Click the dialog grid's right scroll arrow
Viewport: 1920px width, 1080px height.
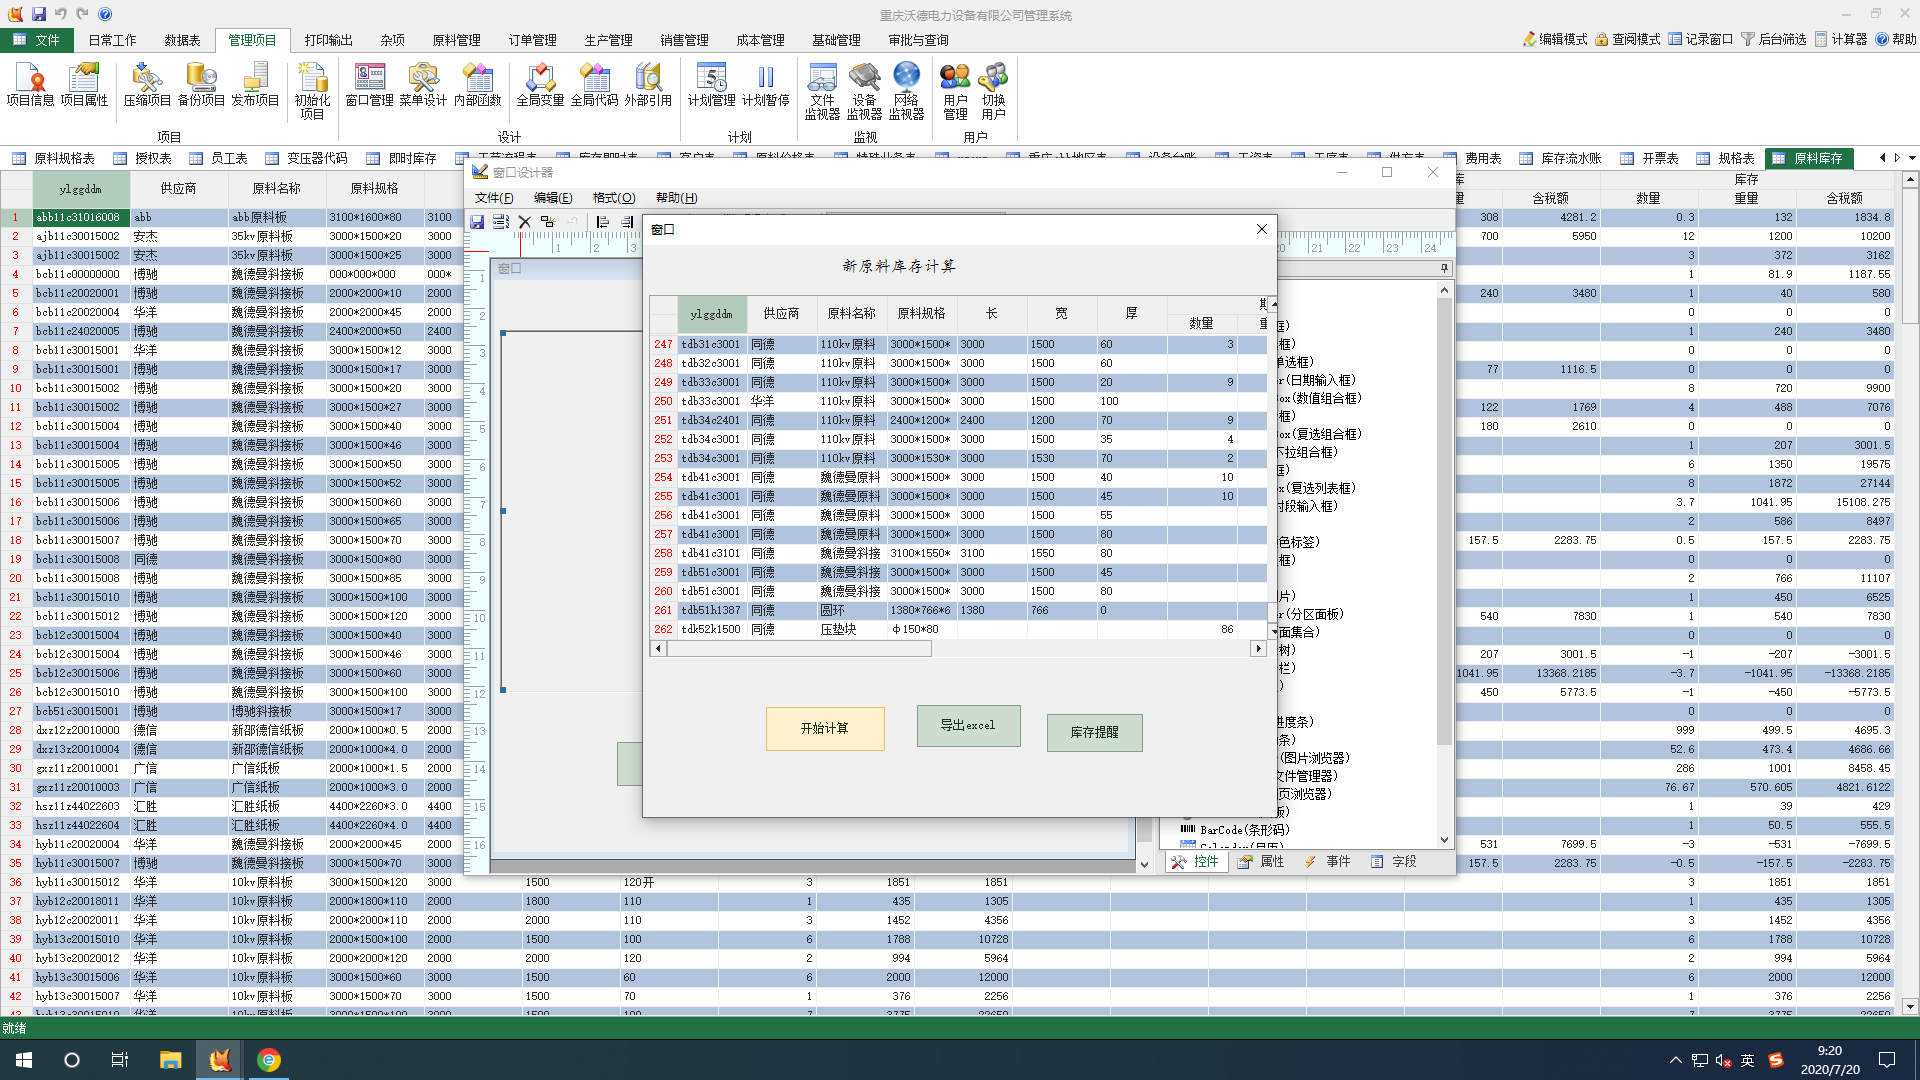tap(1258, 649)
